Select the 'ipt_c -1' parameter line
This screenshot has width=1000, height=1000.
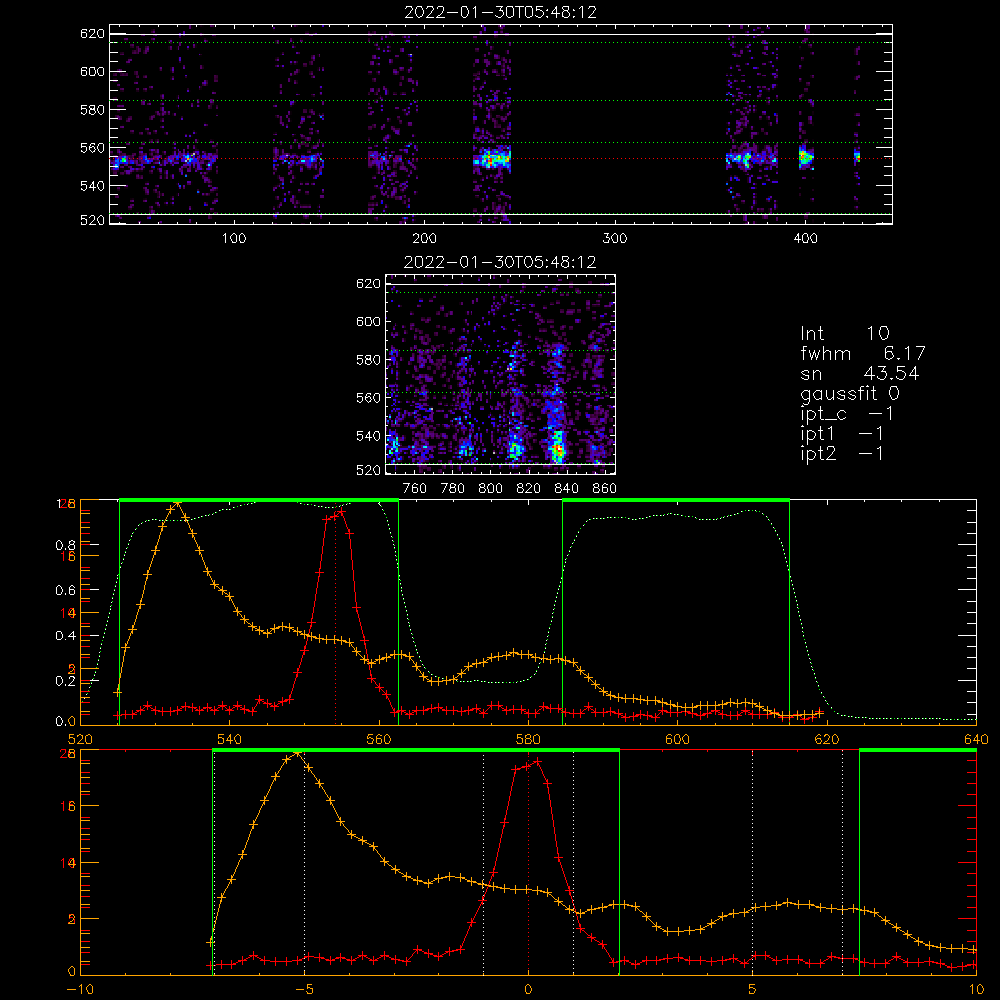848,414
